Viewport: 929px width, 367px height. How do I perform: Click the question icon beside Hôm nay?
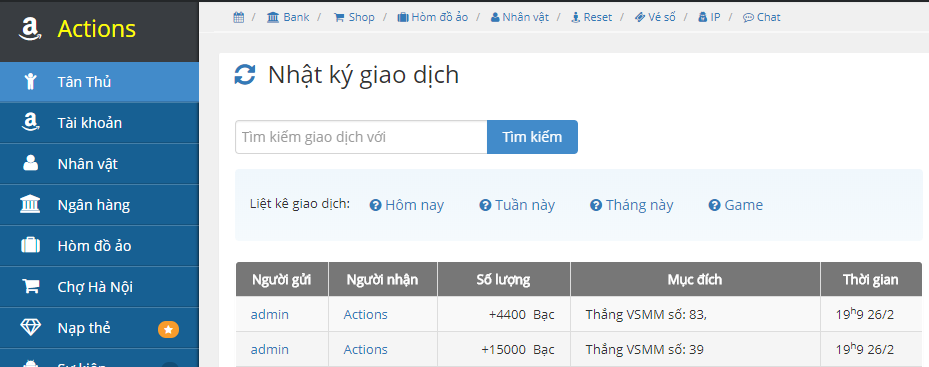pos(375,205)
